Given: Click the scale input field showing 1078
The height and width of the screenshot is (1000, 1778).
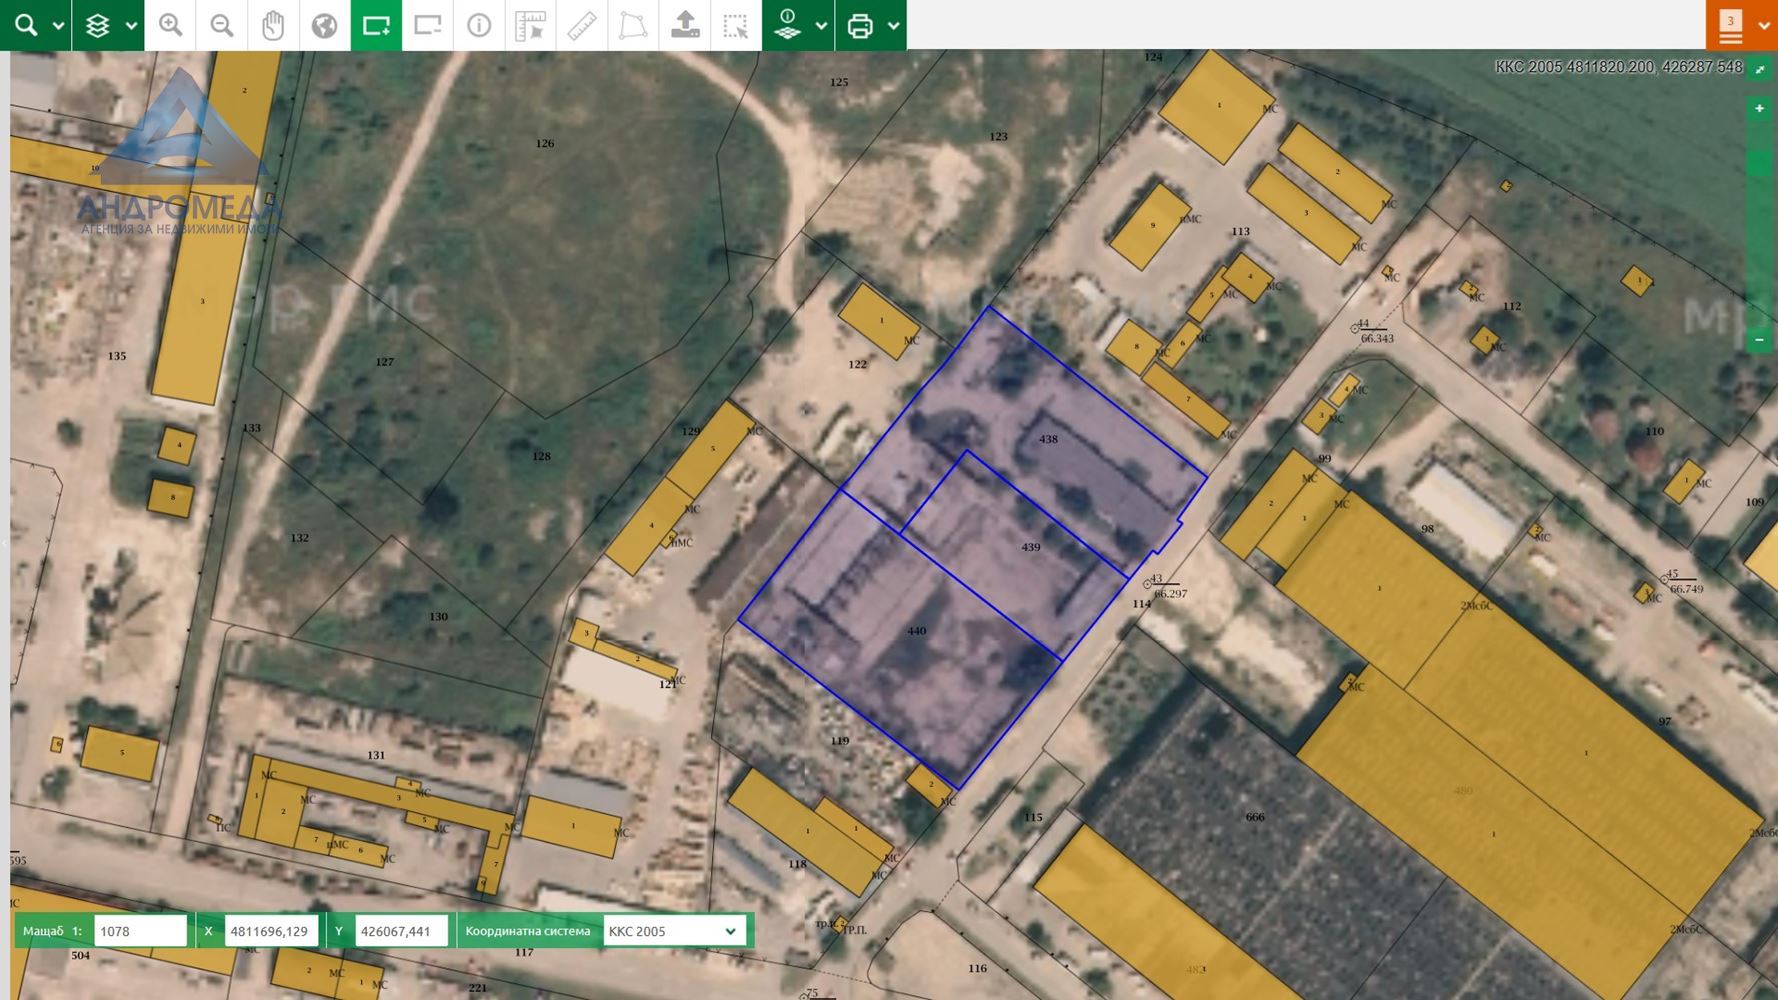Looking at the screenshot, I should [x=140, y=931].
